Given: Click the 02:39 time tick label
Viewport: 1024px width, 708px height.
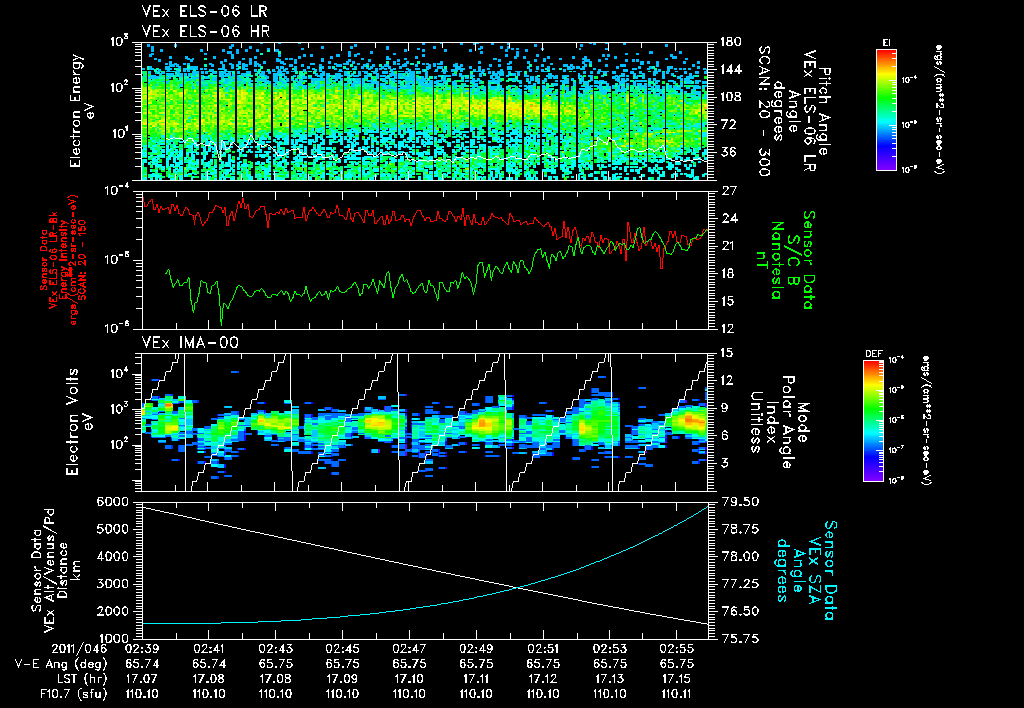Looking at the screenshot, I should click(141, 648).
